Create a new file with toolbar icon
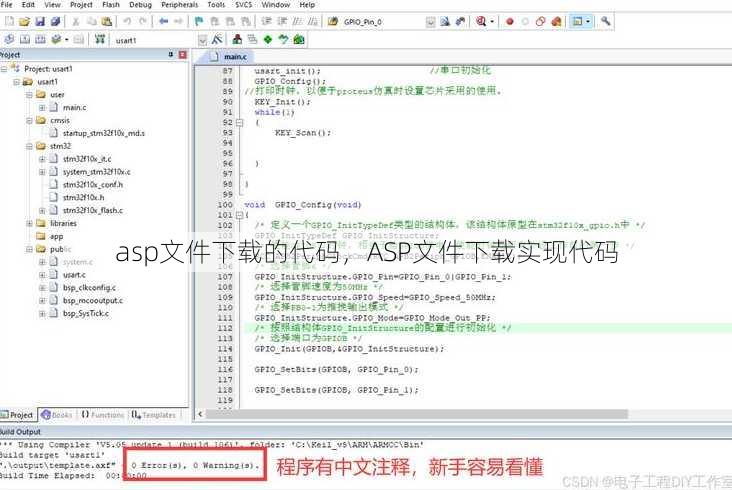 point(9,21)
